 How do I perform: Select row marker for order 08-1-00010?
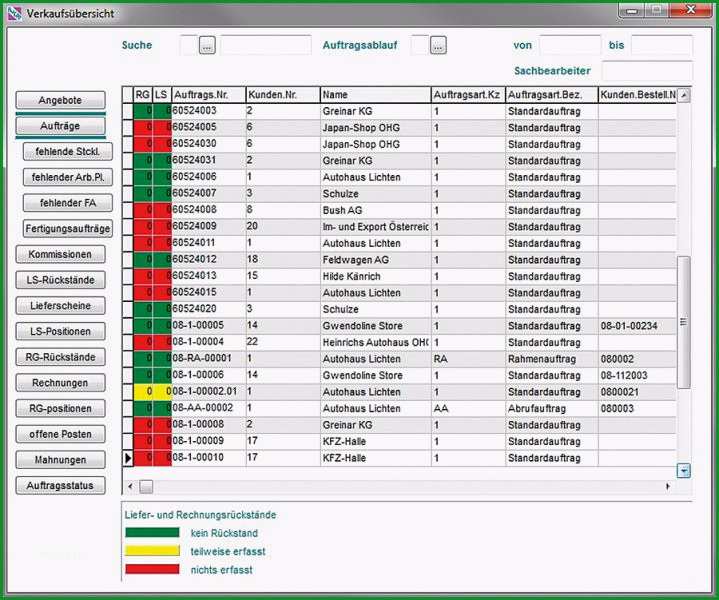[128, 458]
